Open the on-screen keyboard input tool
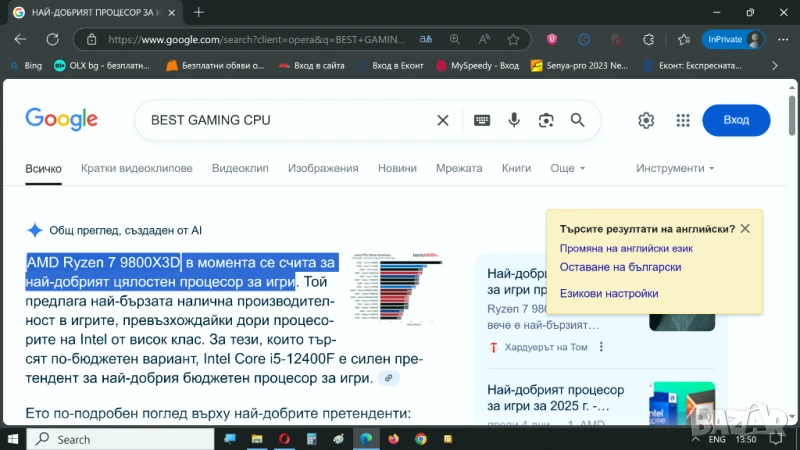The image size is (800, 450). click(x=482, y=120)
